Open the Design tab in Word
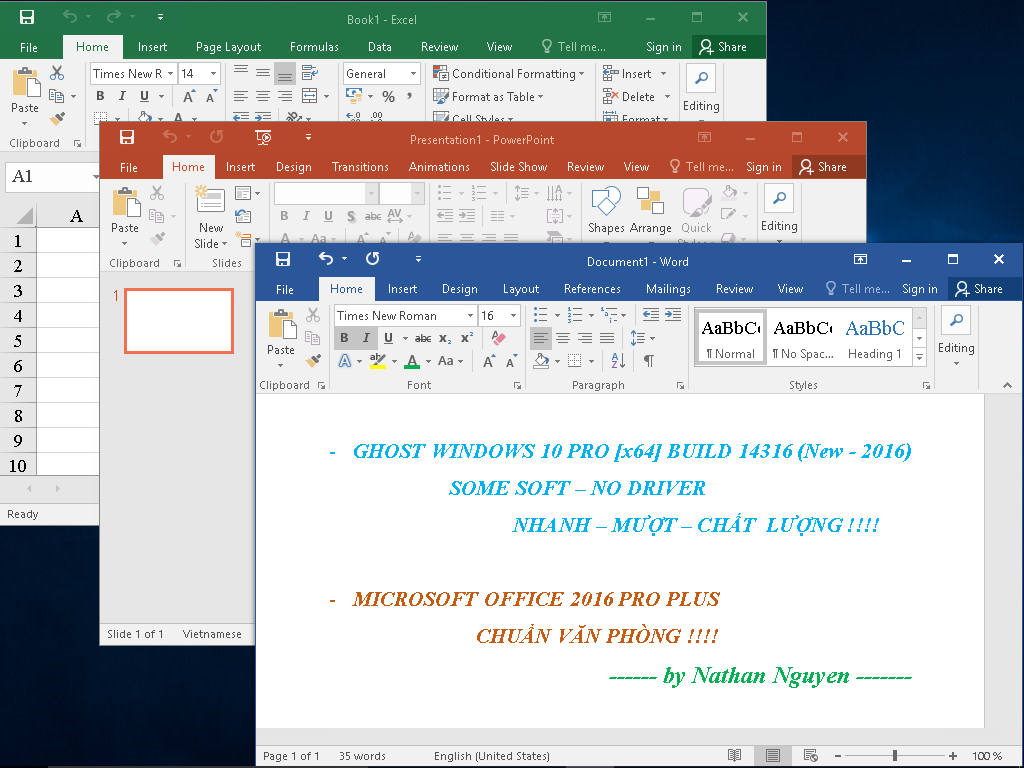This screenshot has width=1024, height=768. pyautogui.click(x=459, y=289)
